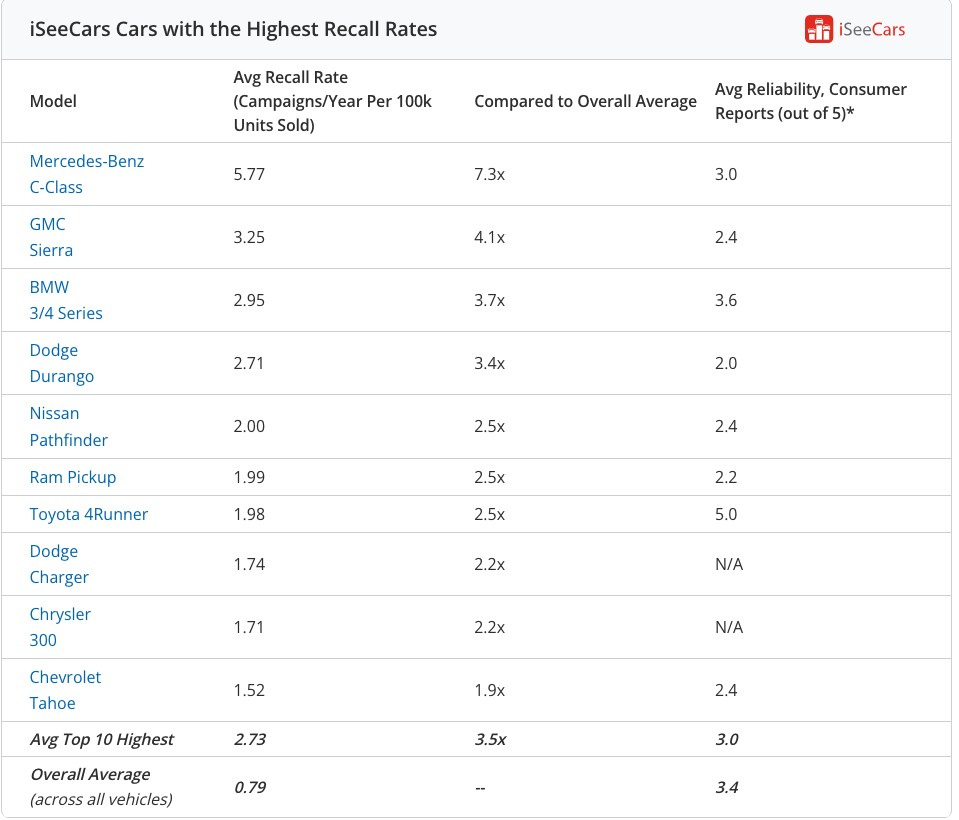959x820 pixels.
Task: Open the Chrysler 300 link
Action: (x=60, y=627)
